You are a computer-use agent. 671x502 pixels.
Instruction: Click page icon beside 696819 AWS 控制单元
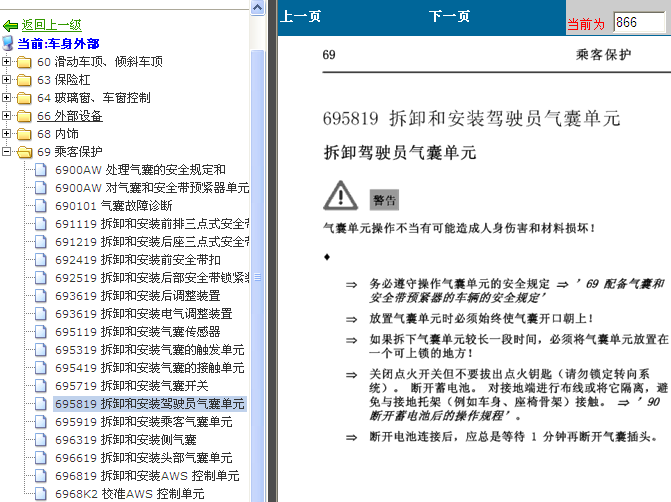(41, 475)
